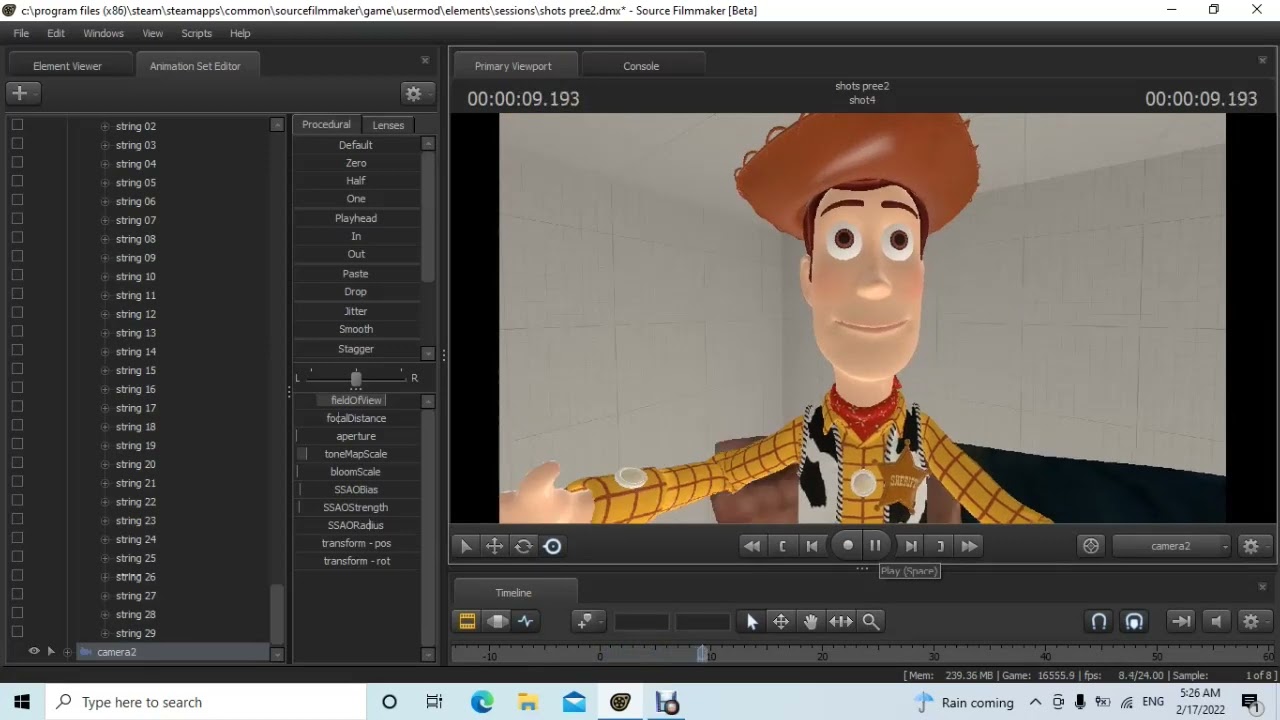Select the timeline horizontal stretch tool
Screen dimensions: 1280x720
841,621
